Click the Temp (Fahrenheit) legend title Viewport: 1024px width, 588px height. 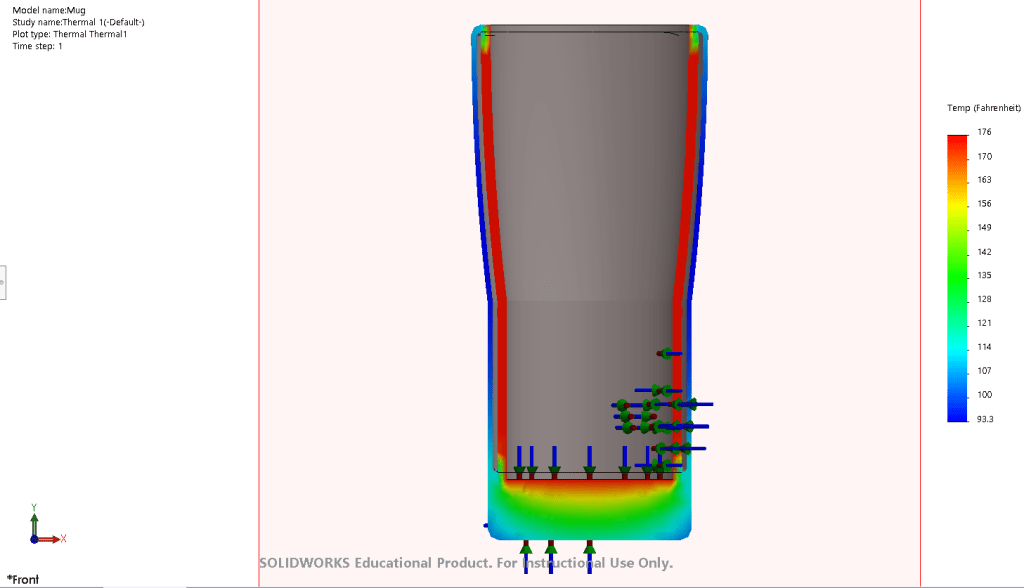tap(983, 107)
